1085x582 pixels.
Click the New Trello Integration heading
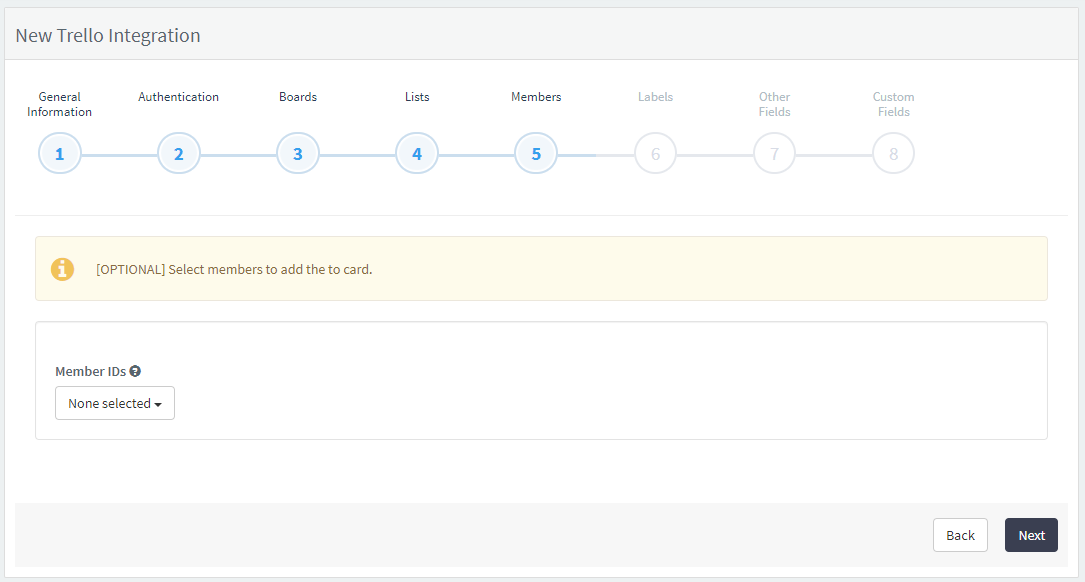[108, 35]
